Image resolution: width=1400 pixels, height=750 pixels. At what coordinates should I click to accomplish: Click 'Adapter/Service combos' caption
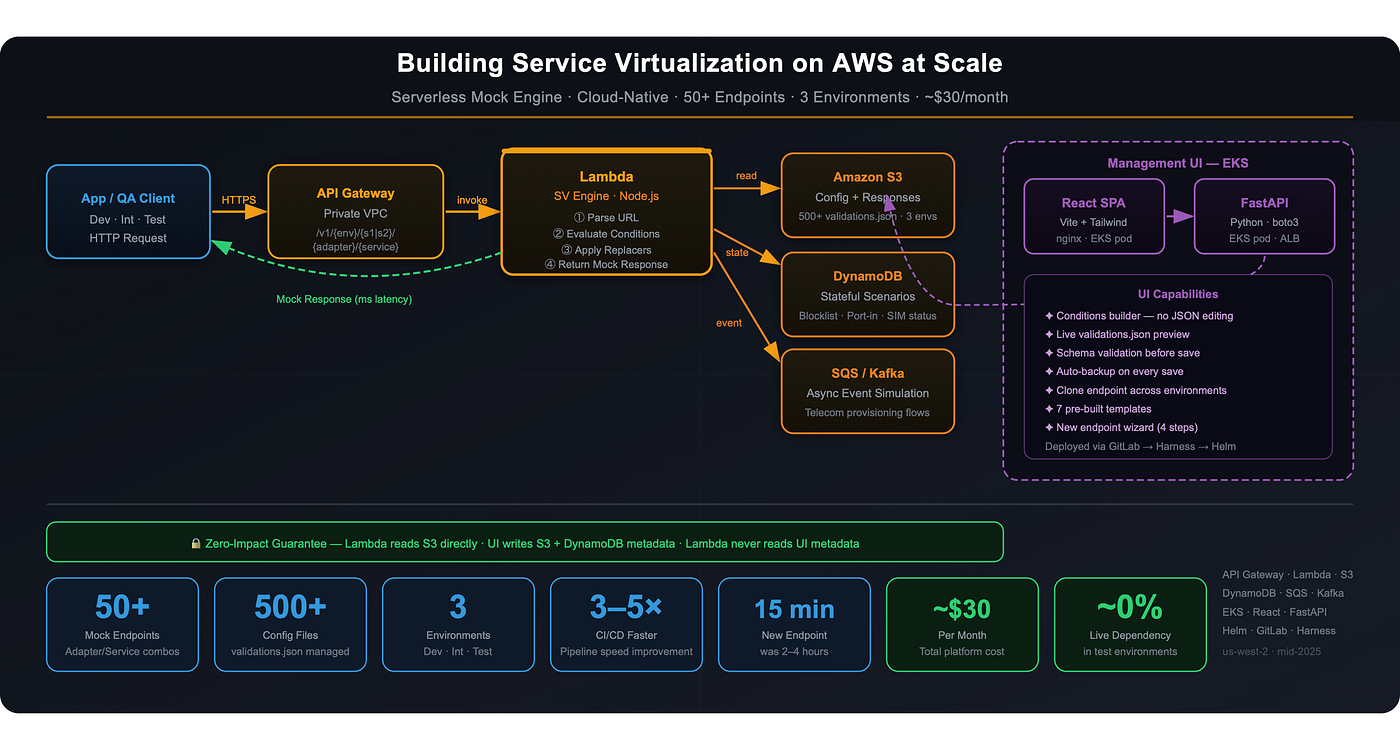(x=122, y=652)
